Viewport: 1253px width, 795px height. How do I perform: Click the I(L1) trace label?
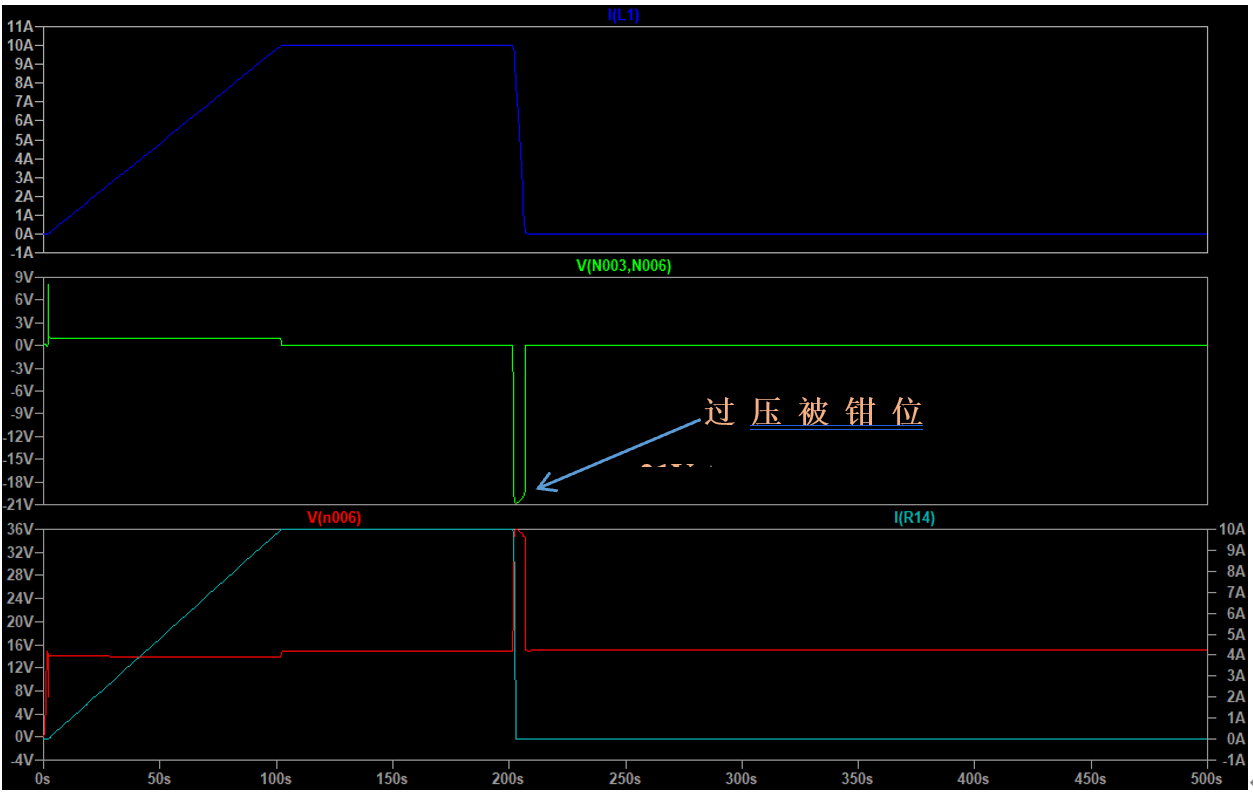pos(623,15)
